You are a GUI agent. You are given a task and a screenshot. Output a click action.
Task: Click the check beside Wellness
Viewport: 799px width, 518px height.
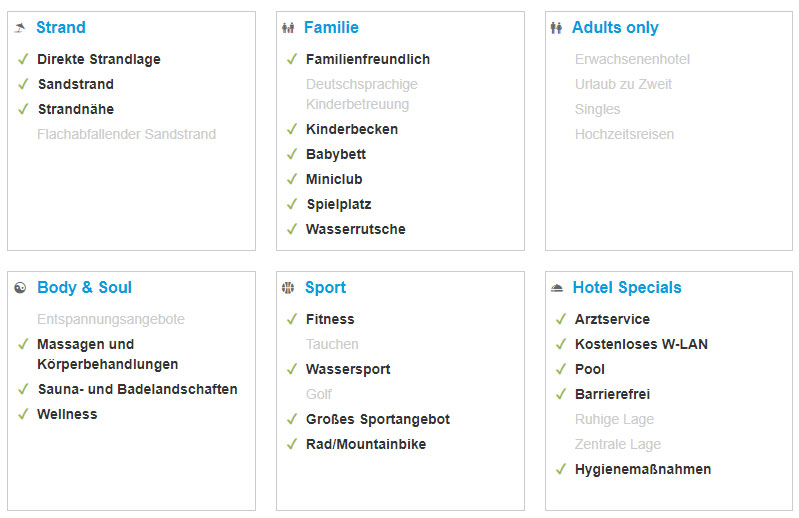point(23,414)
